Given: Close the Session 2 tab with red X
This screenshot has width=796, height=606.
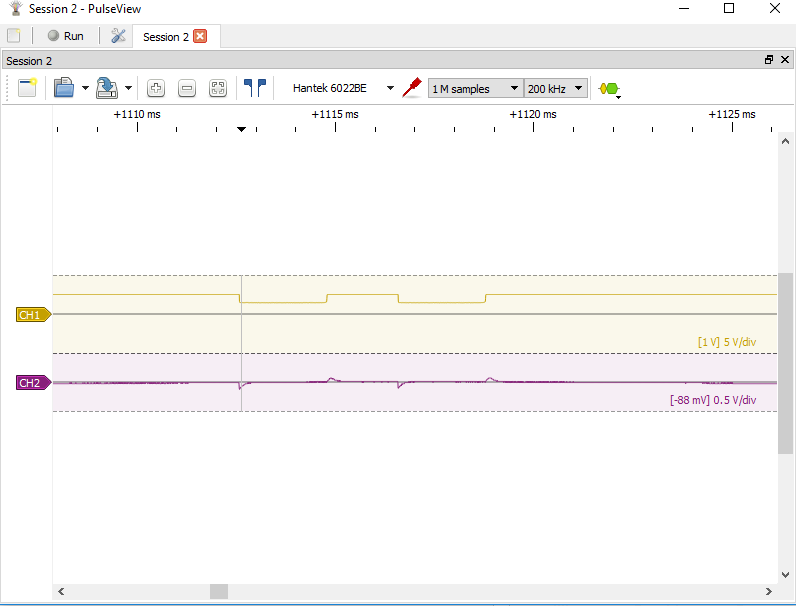Looking at the screenshot, I should coord(200,37).
